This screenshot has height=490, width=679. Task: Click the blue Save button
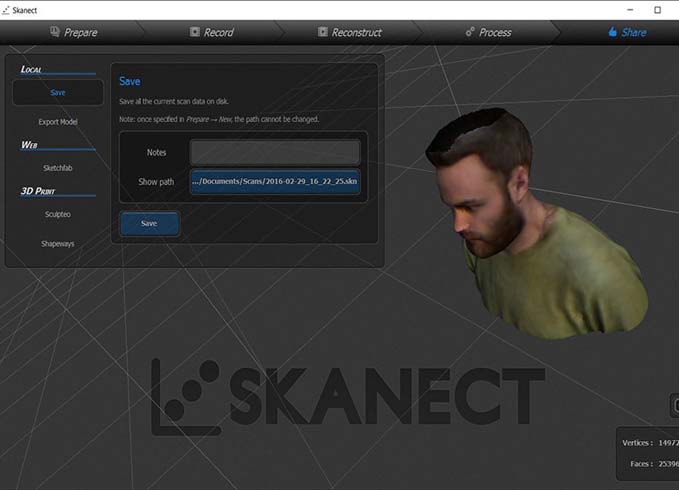[149, 223]
